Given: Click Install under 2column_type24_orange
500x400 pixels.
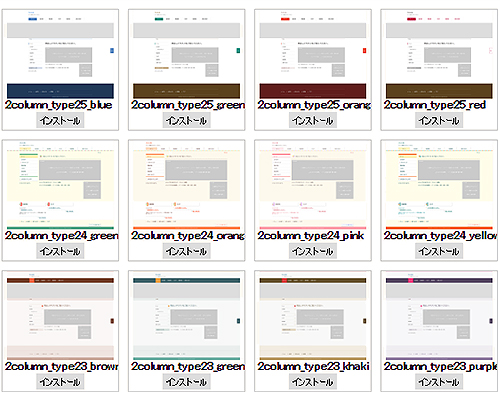Looking at the screenshot, I should click(x=186, y=251).
